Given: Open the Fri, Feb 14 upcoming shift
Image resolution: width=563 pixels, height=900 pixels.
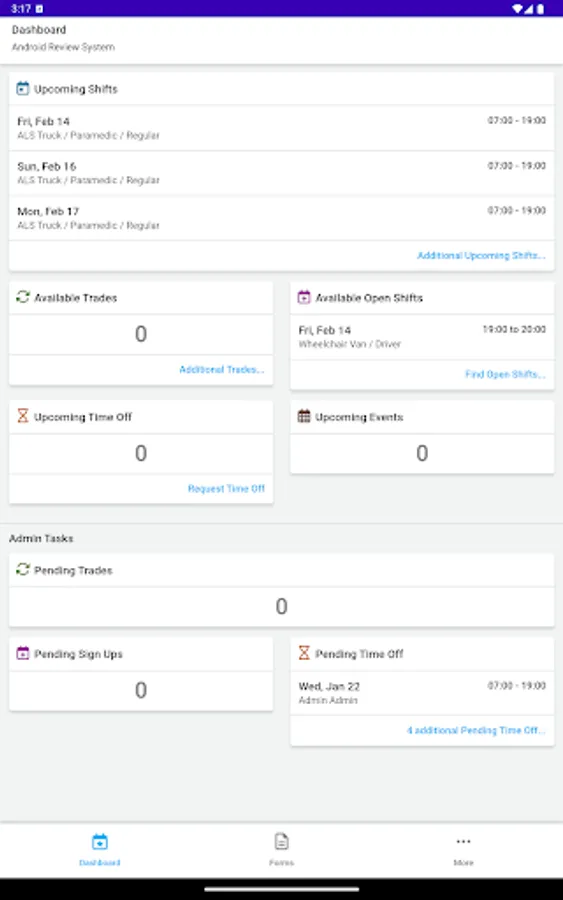Looking at the screenshot, I should click(x=281, y=128).
